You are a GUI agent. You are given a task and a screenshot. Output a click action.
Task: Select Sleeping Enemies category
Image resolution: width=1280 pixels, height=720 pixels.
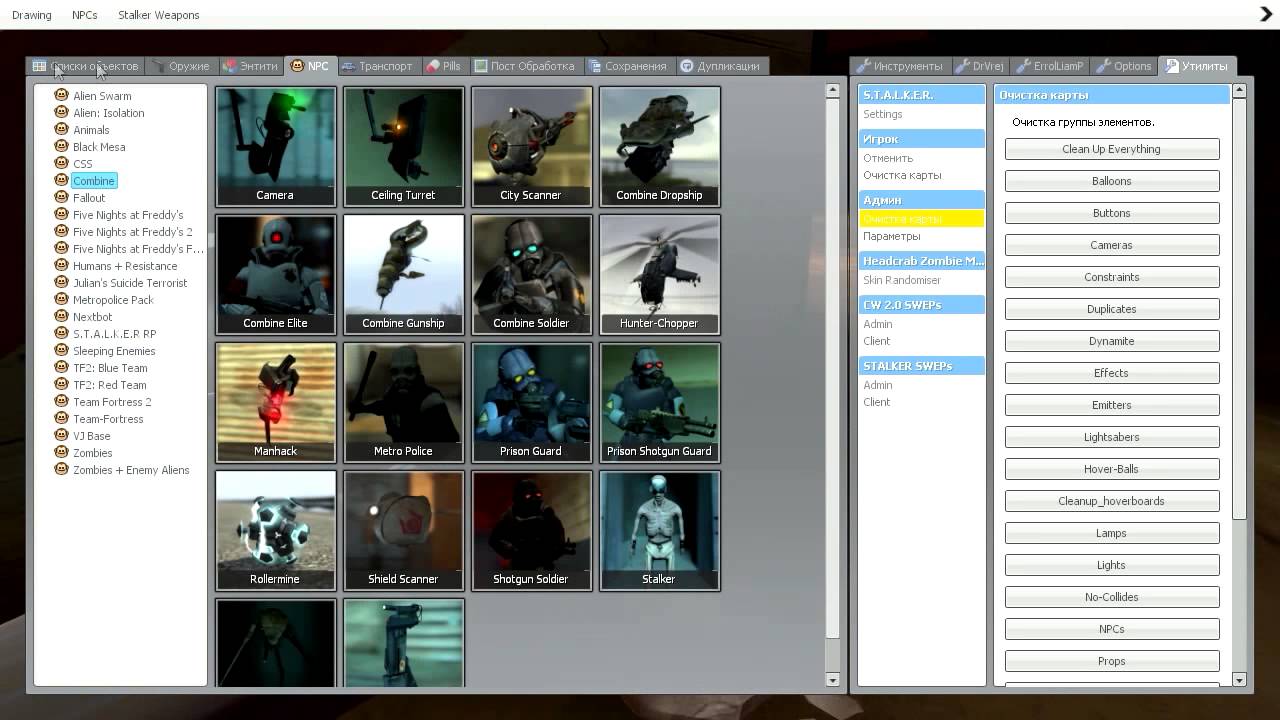tap(114, 351)
